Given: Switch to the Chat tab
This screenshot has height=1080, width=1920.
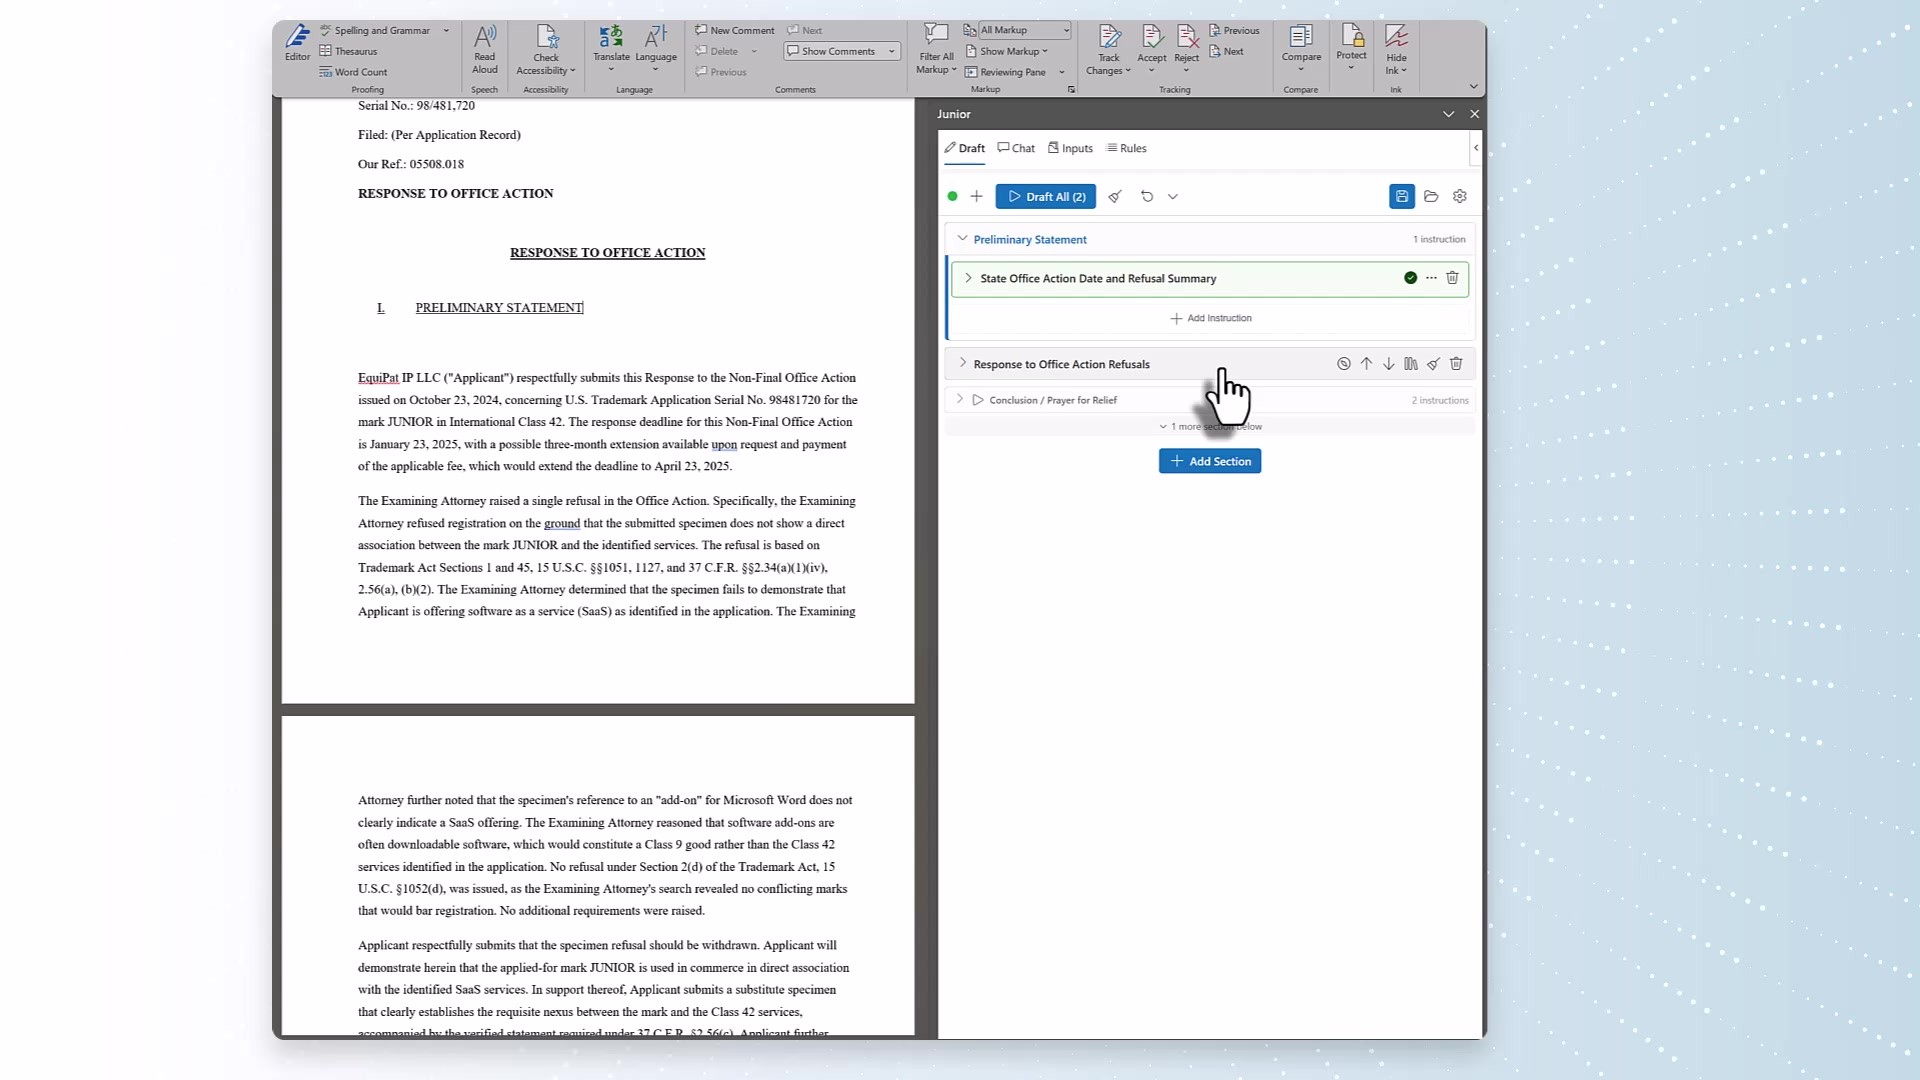Looking at the screenshot, I should point(1016,148).
